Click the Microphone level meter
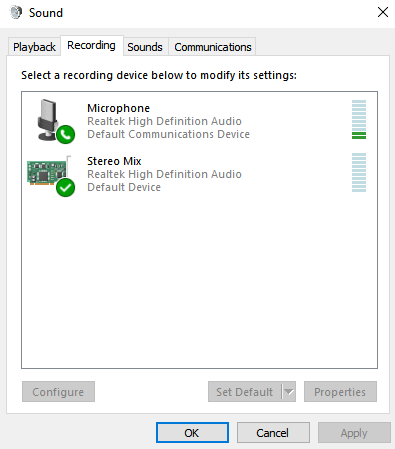 pos(359,119)
